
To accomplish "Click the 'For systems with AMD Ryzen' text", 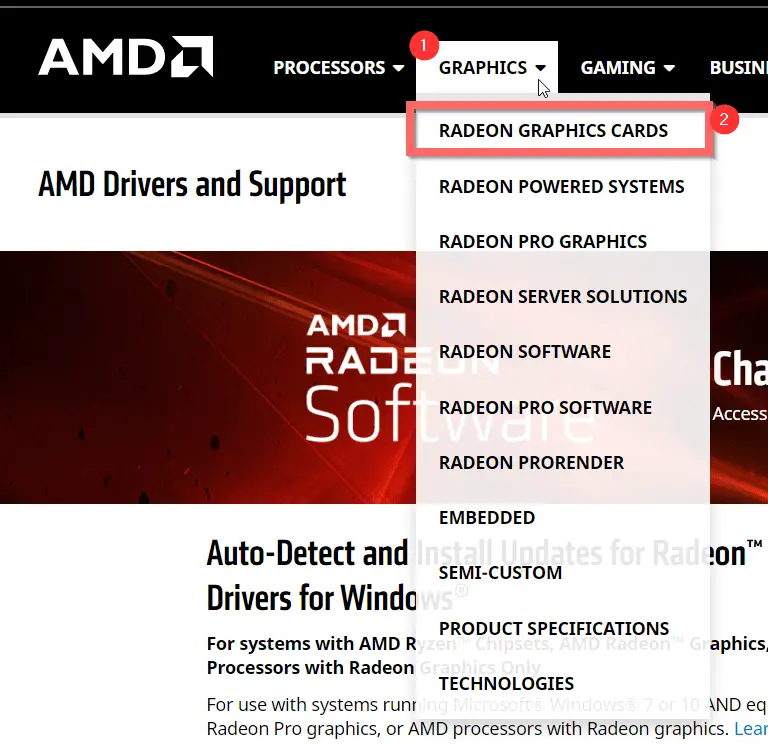I will pos(487,655).
